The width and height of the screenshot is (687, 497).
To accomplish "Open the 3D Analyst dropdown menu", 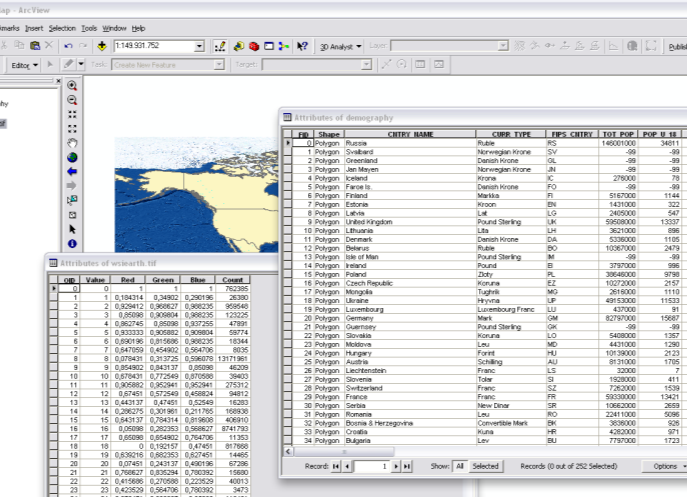I will pyautogui.click(x=340, y=46).
